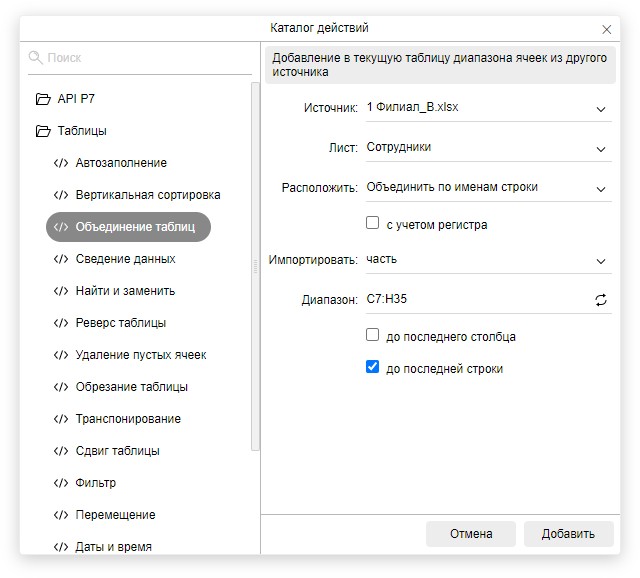Choose 'Реверс таблицы' from the catalog
The width and height of the screenshot is (640, 578).
tap(121, 323)
